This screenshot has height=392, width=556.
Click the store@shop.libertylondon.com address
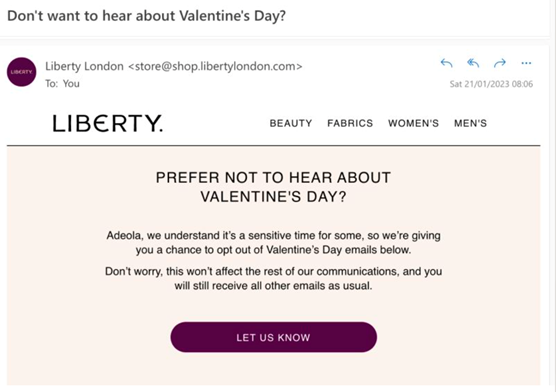[x=215, y=66]
